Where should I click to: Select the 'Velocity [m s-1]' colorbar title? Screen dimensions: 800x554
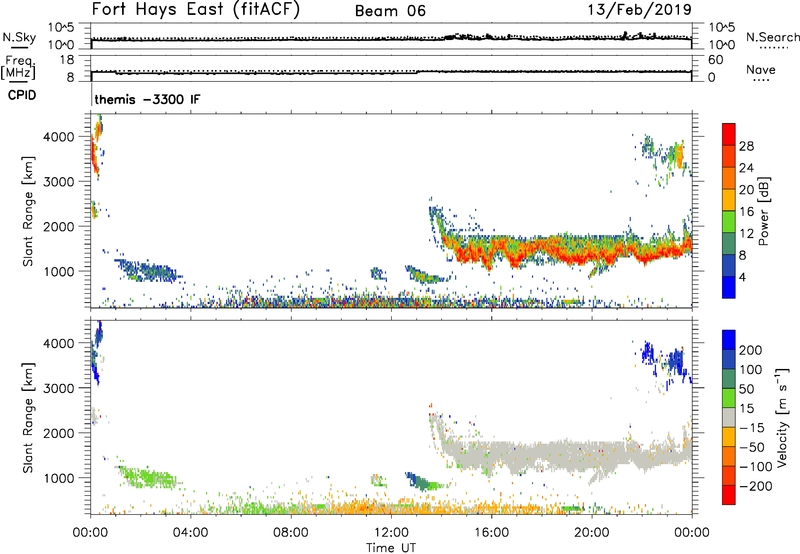[x=781, y=418]
